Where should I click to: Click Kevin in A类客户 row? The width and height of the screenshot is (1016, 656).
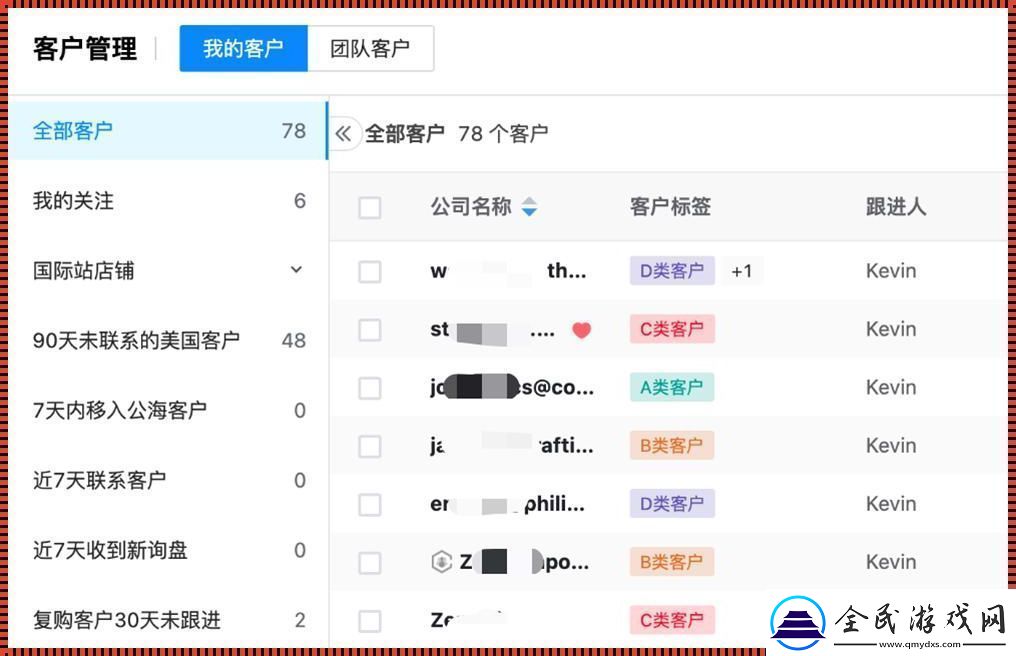[x=891, y=388]
